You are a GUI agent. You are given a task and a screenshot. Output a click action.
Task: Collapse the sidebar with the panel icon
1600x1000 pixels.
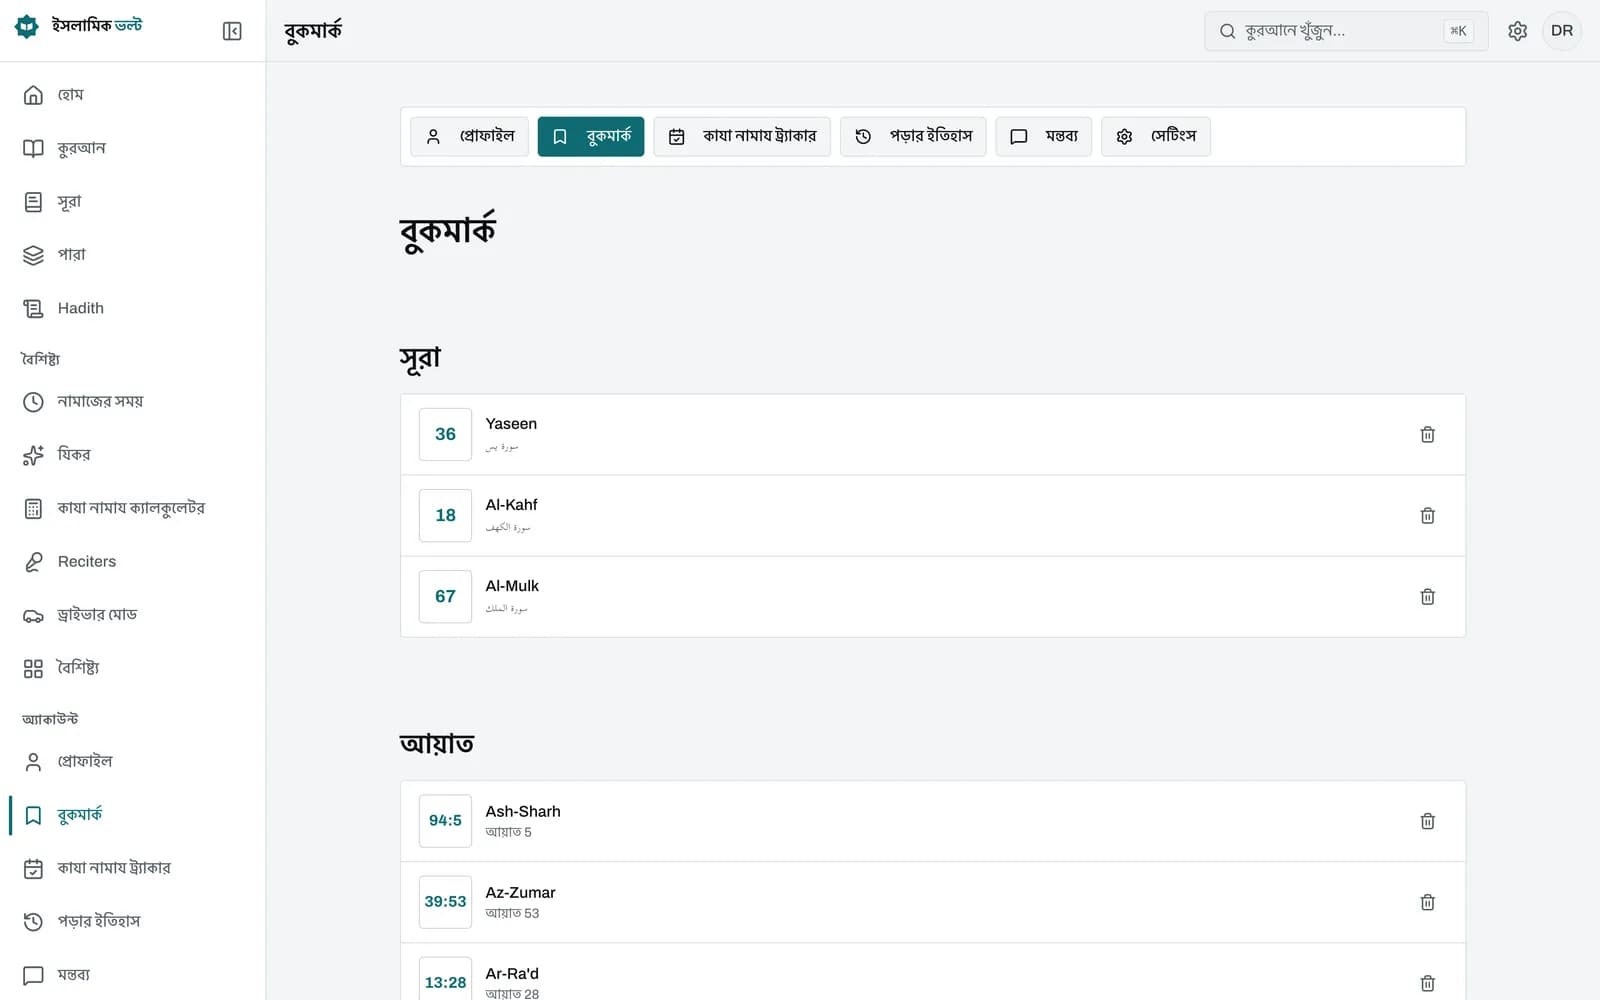pos(232,31)
